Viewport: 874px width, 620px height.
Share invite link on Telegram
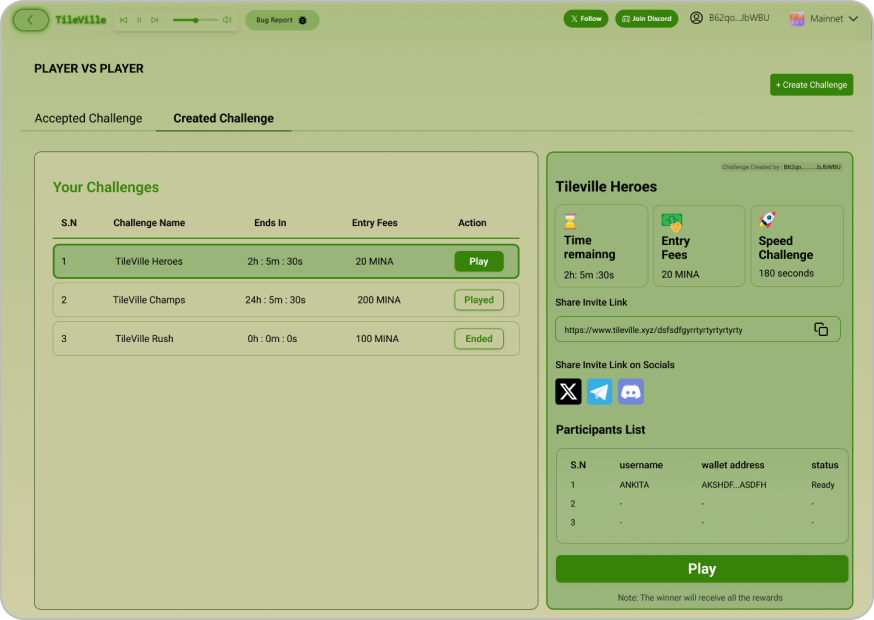click(600, 391)
